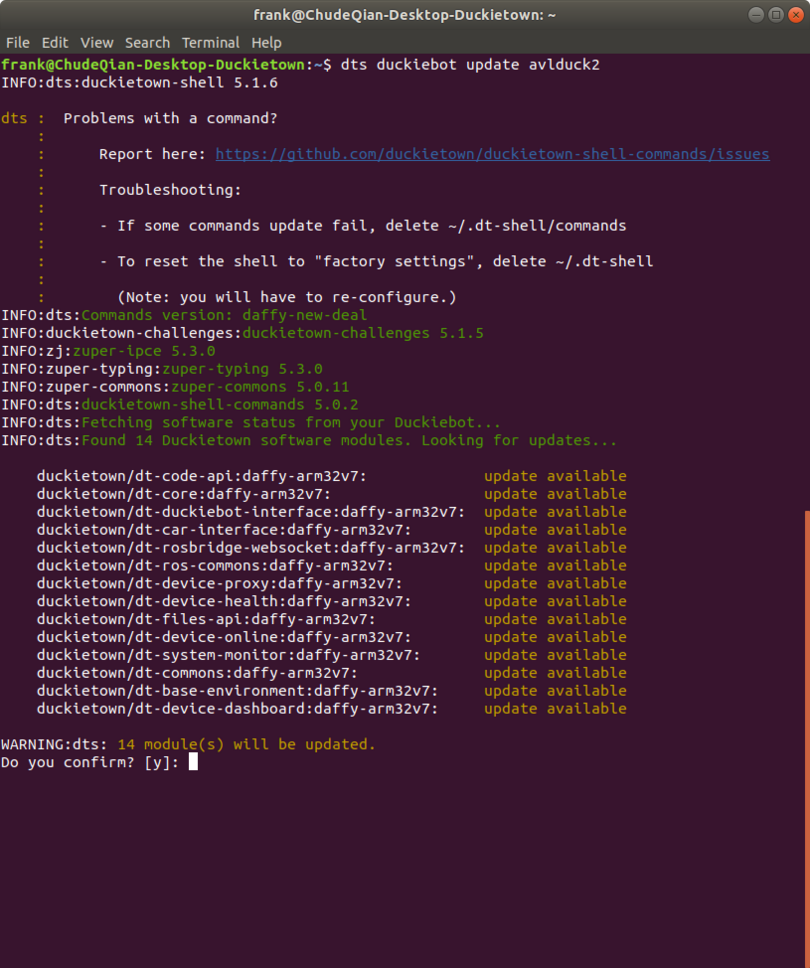Screen dimensions: 810x968
Task: Click the 'Problems with a command?' text
Action: point(170,119)
